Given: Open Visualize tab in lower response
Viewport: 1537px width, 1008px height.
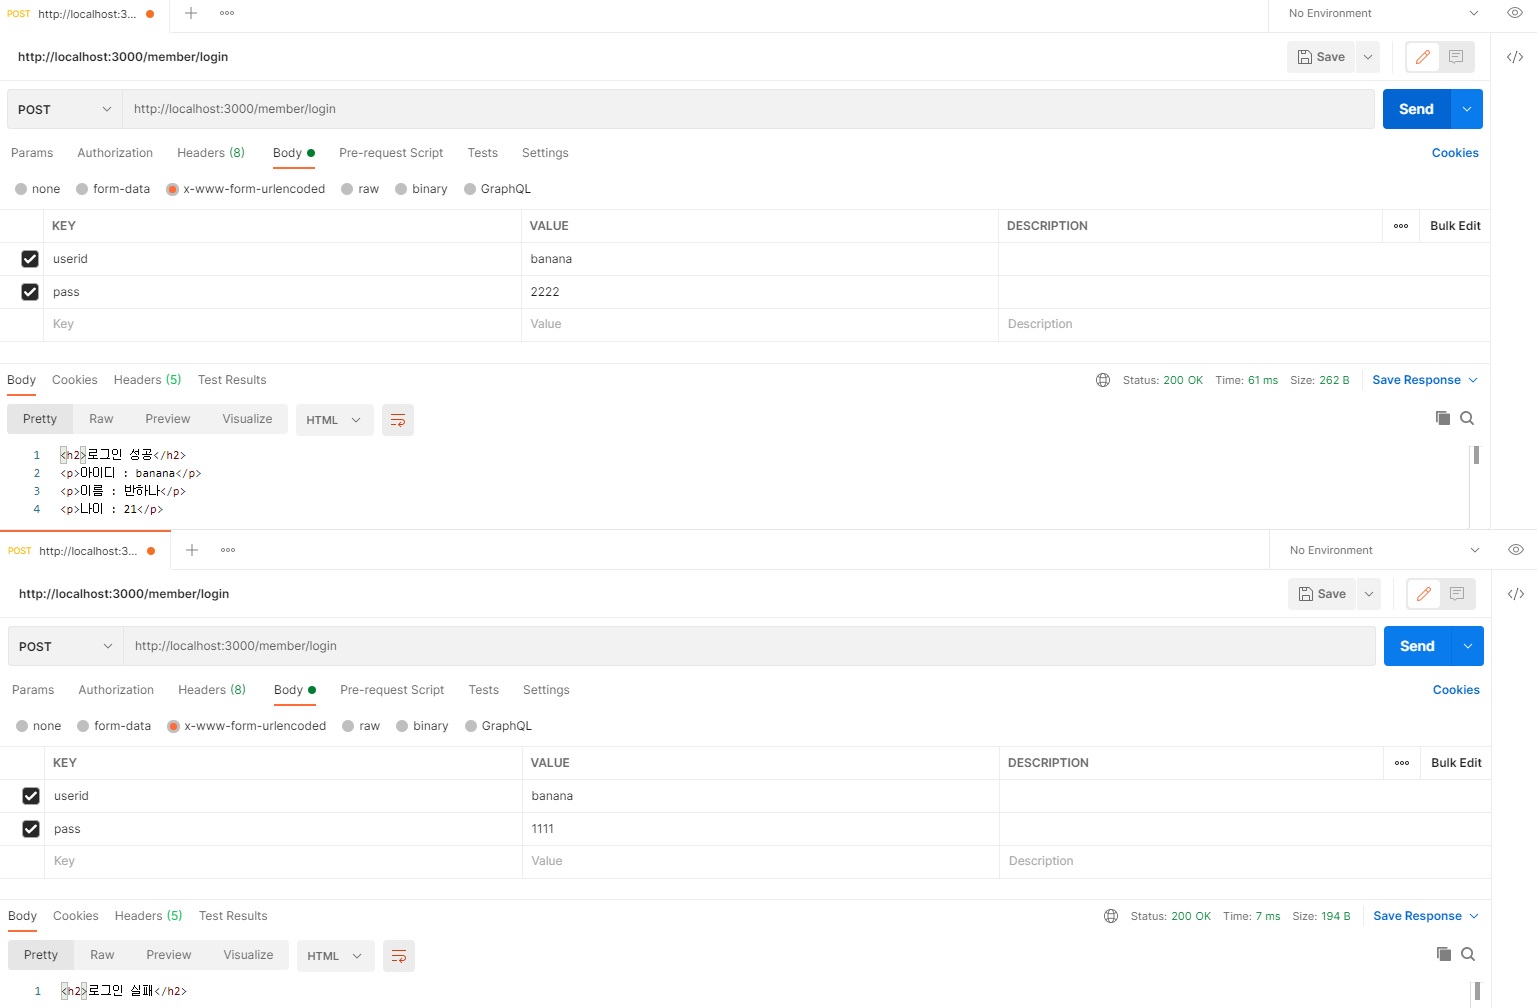Looking at the screenshot, I should (x=248, y=955).
